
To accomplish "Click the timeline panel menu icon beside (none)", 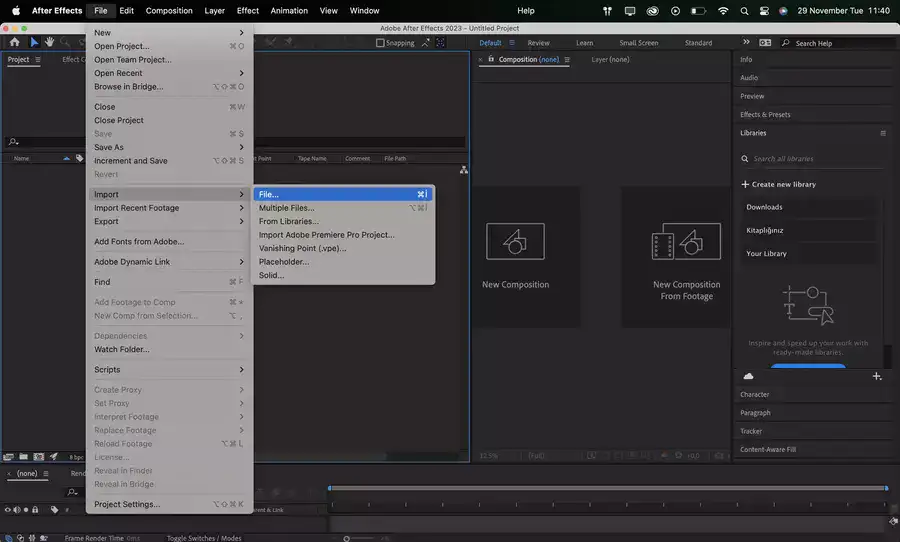I will tap(46, 474).
